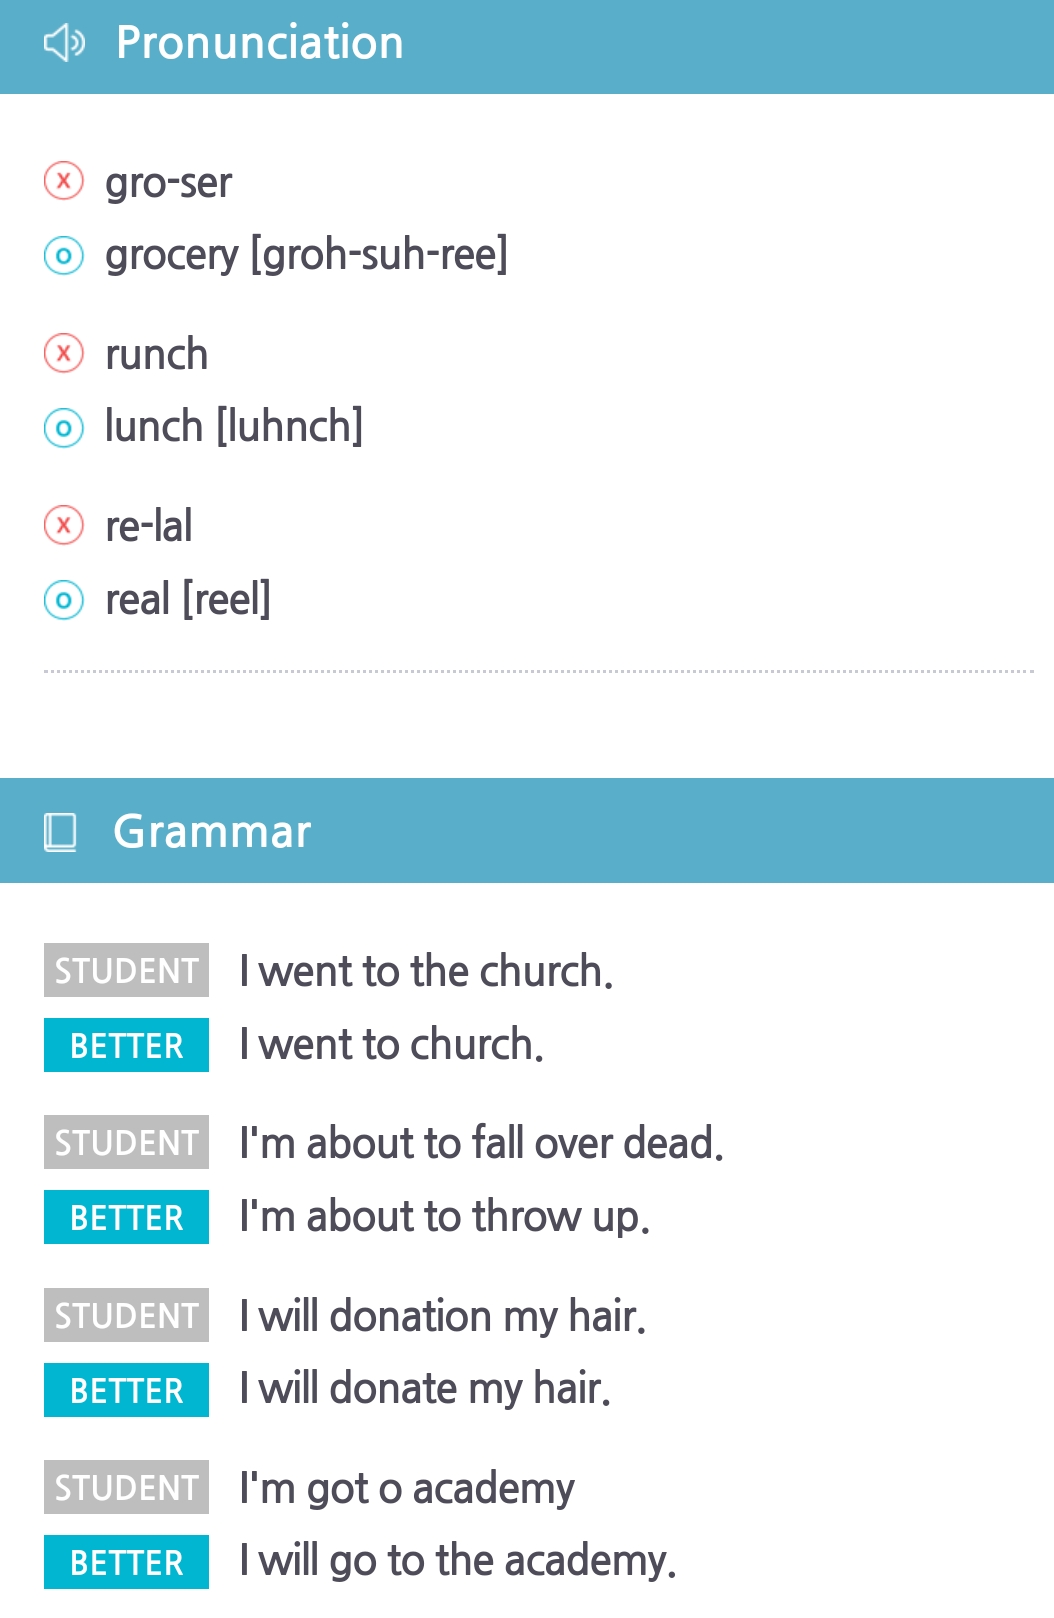The width and height of the screenshot is (1054, 1618).
Task: Select the BETTER tag for "I went to church"
Action: tap(126, 1045)
